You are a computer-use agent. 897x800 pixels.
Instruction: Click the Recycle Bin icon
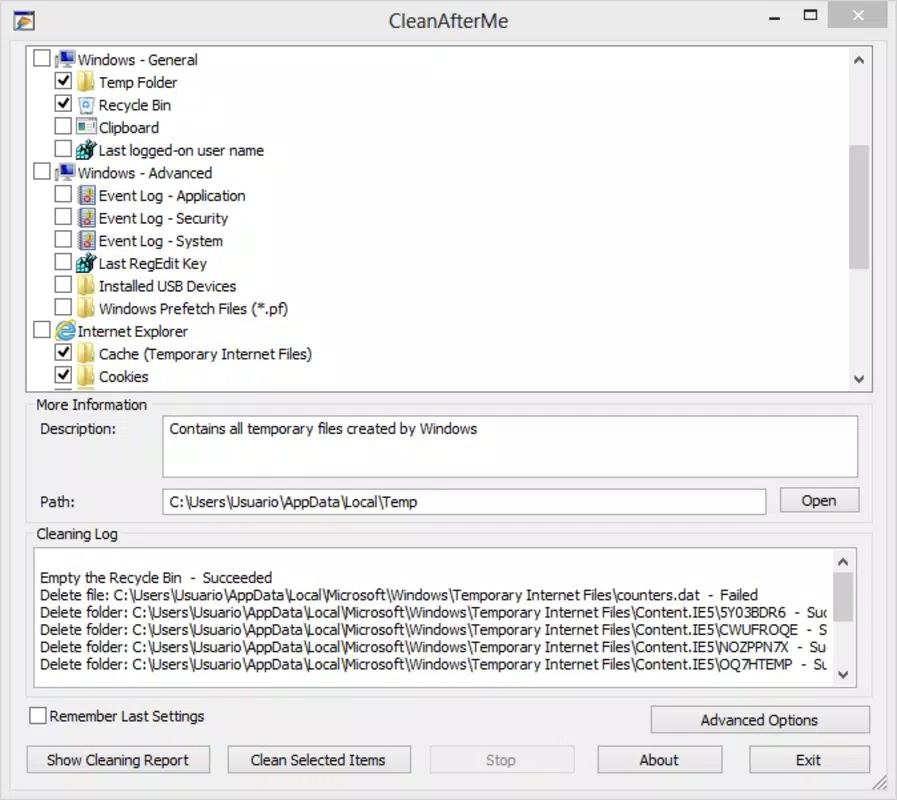[x=86, y=105]
